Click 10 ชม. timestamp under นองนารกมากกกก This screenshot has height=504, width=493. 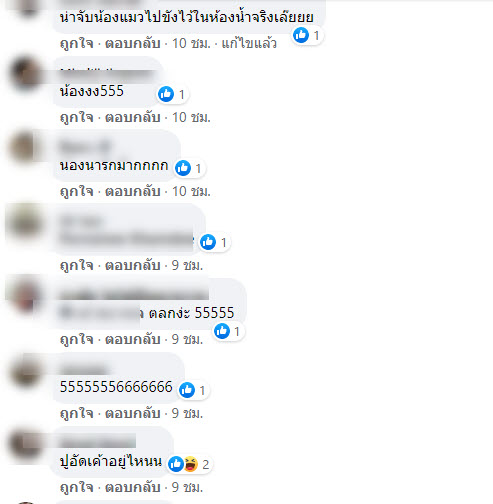click(191, 191)
